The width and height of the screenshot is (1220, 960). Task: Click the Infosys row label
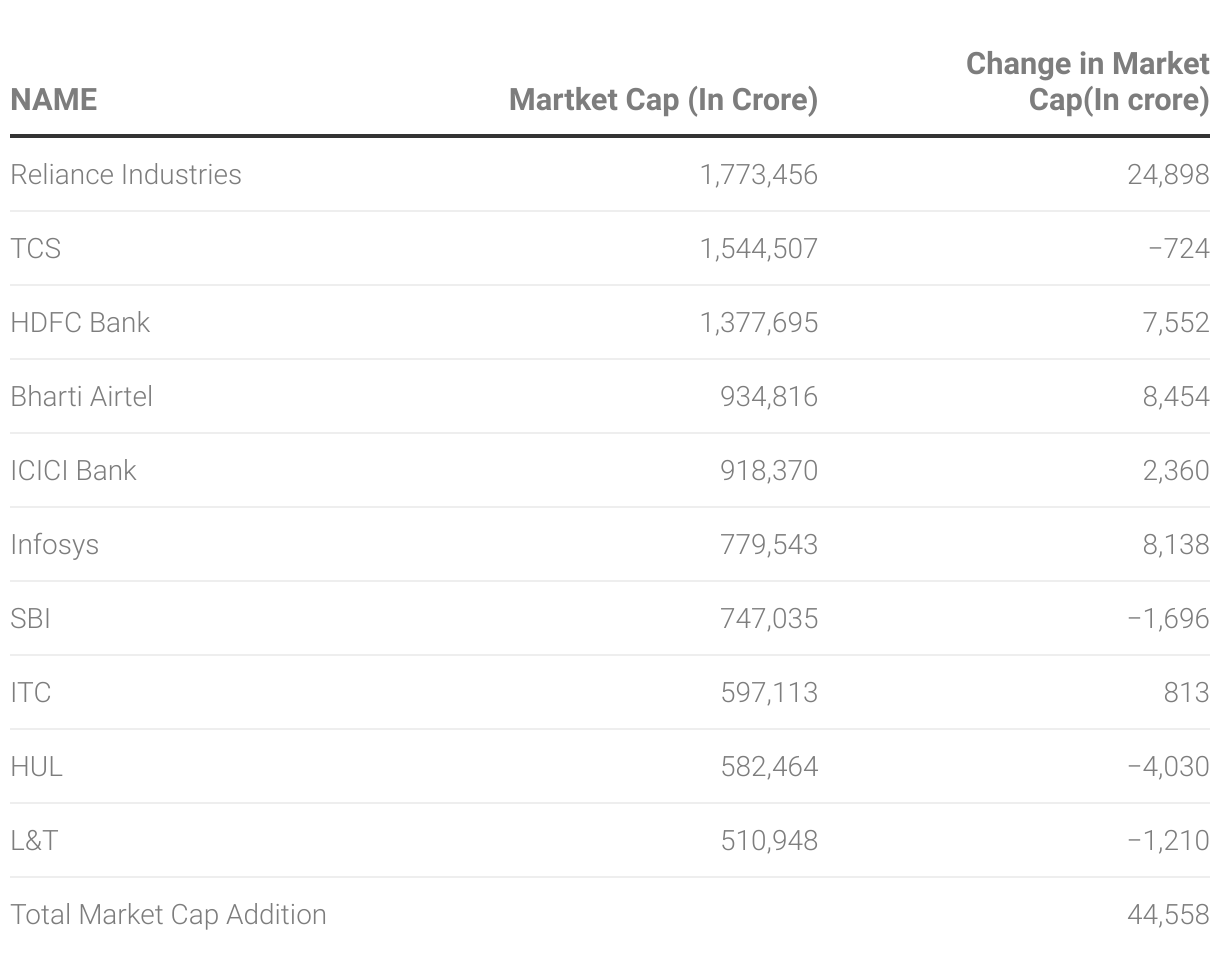click(x=55, y=545)
